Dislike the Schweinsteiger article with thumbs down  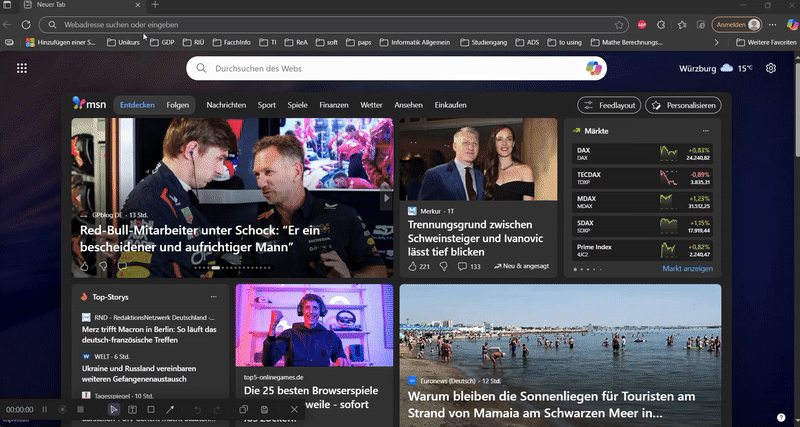pyautogui.click(x=443, y=267)
